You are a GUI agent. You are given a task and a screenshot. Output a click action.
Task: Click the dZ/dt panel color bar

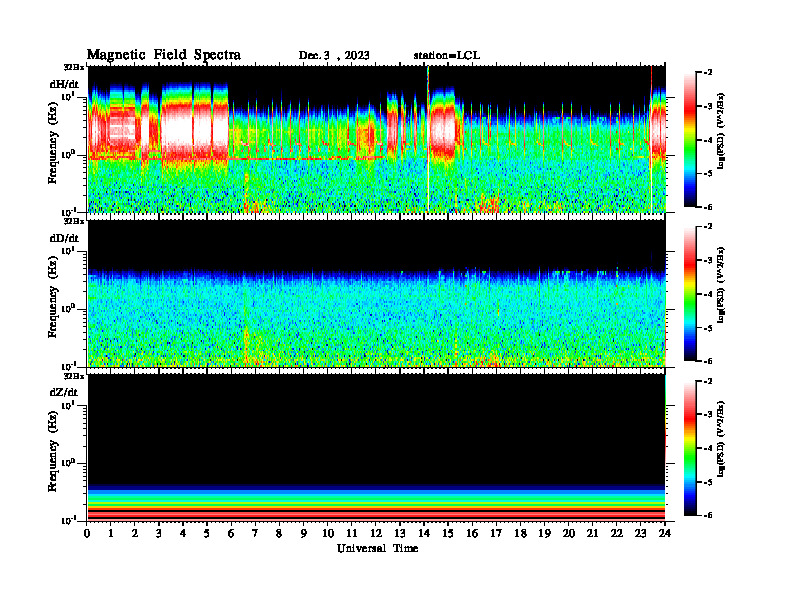tap(690, 448)
